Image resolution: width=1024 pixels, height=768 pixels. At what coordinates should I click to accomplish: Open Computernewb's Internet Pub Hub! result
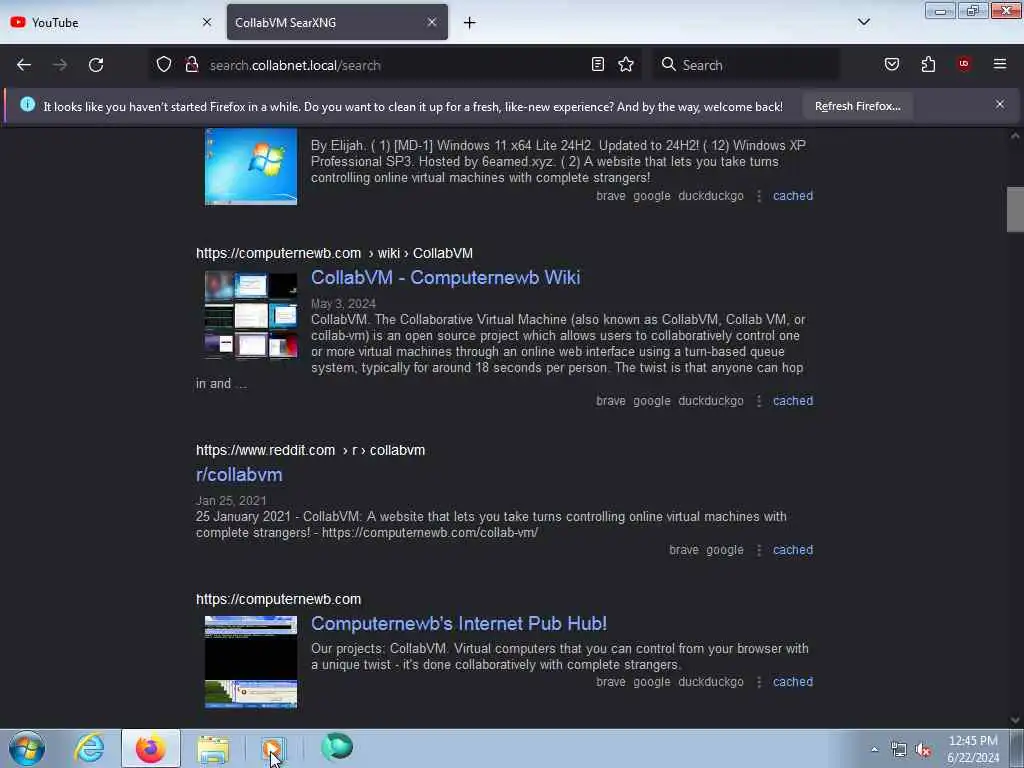pos(458,624)
